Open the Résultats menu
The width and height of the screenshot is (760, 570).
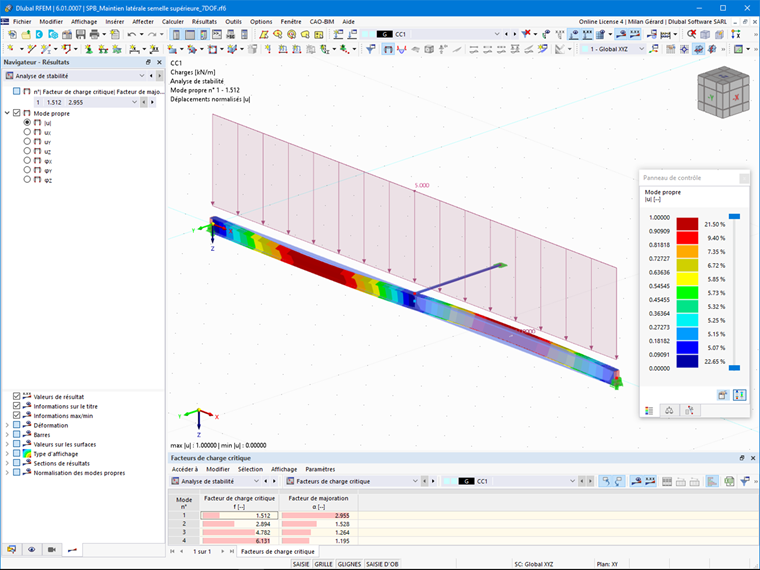pos(204,21)
